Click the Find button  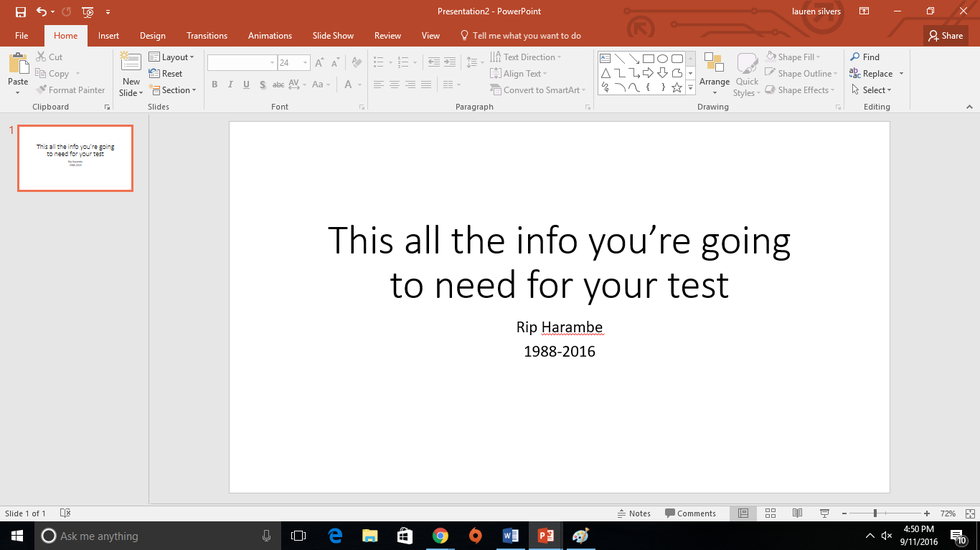[865, 57]
